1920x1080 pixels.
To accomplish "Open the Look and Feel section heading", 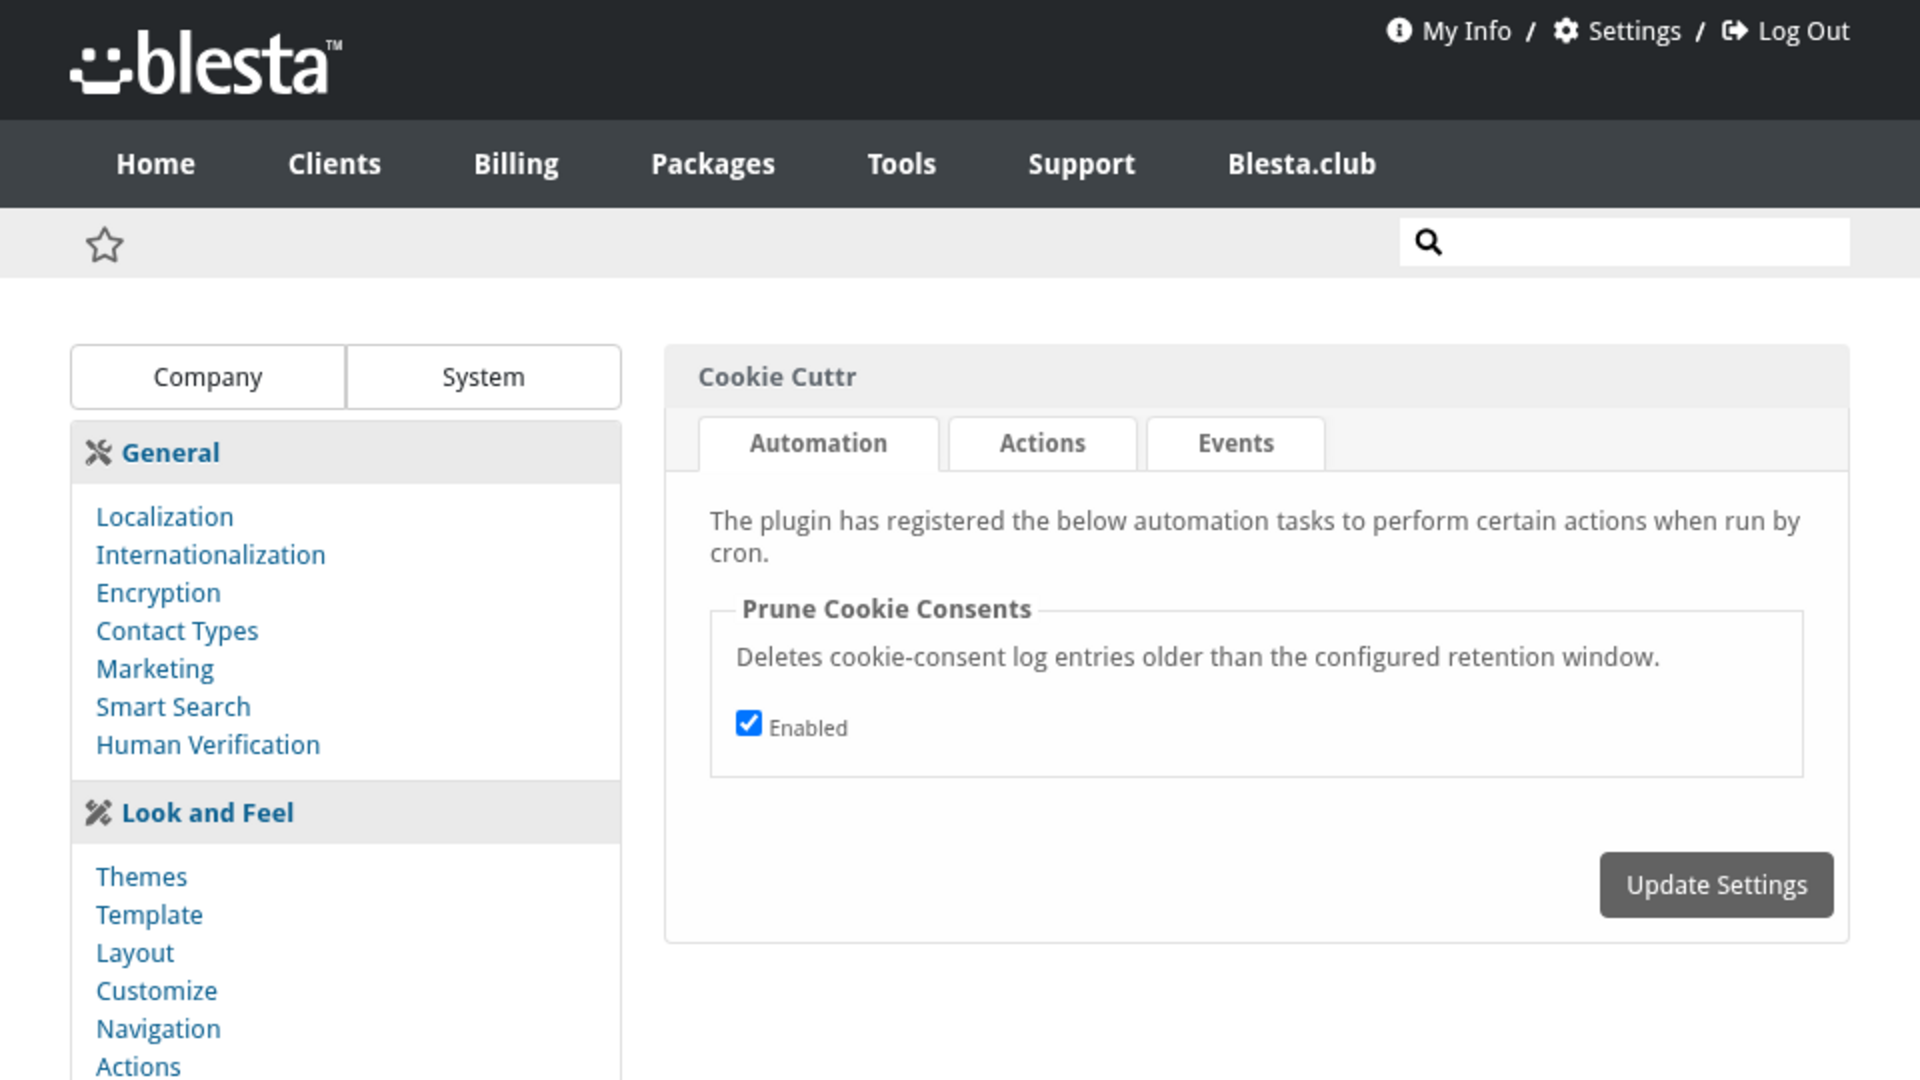I will (x=208, y=813).
